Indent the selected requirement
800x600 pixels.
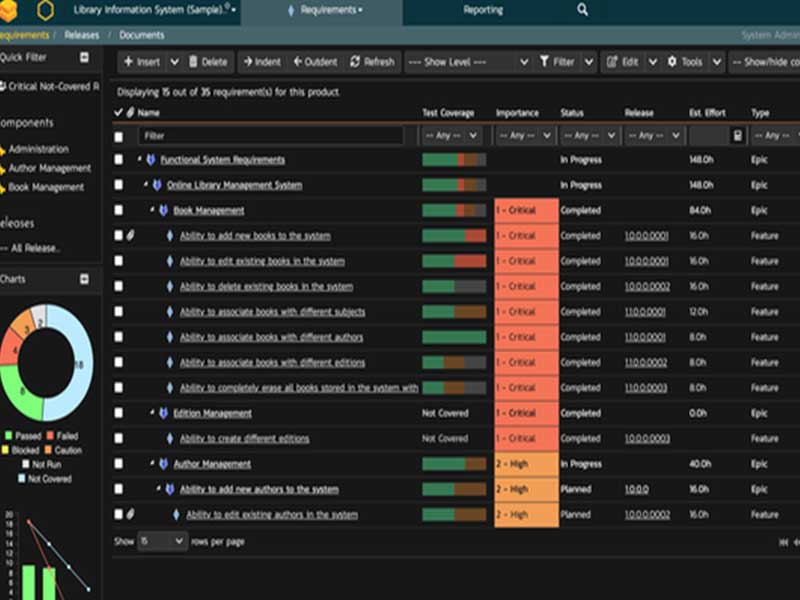261,62
